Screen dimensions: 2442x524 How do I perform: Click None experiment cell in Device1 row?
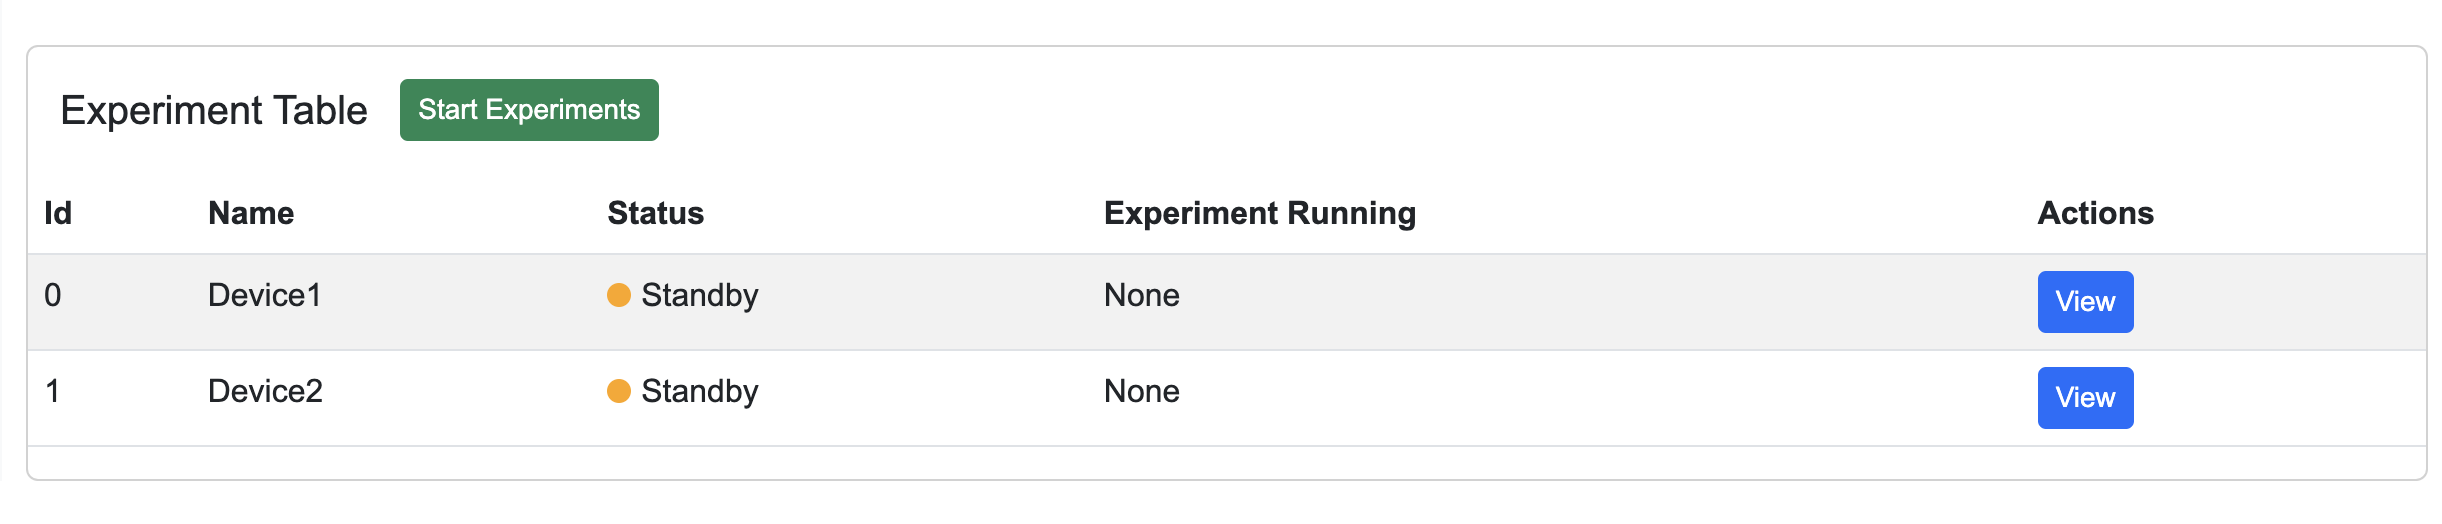pos(1142,295)
